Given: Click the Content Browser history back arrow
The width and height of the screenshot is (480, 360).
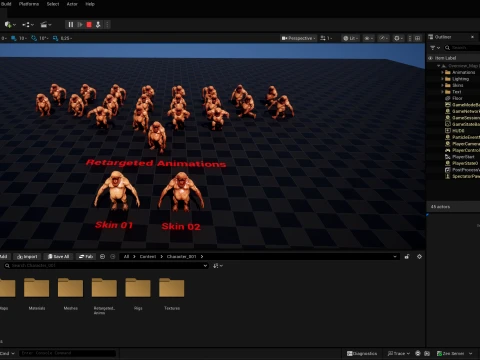Looking at the screenshot, I should [x=102, y=257].
